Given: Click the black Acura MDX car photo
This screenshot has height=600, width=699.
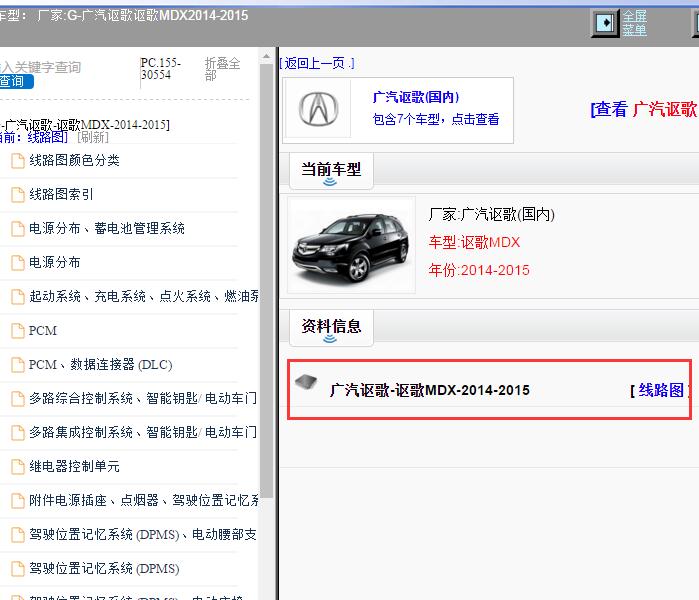Looking at the screenshot, I should pyautogui.click(x=351, y=245).
